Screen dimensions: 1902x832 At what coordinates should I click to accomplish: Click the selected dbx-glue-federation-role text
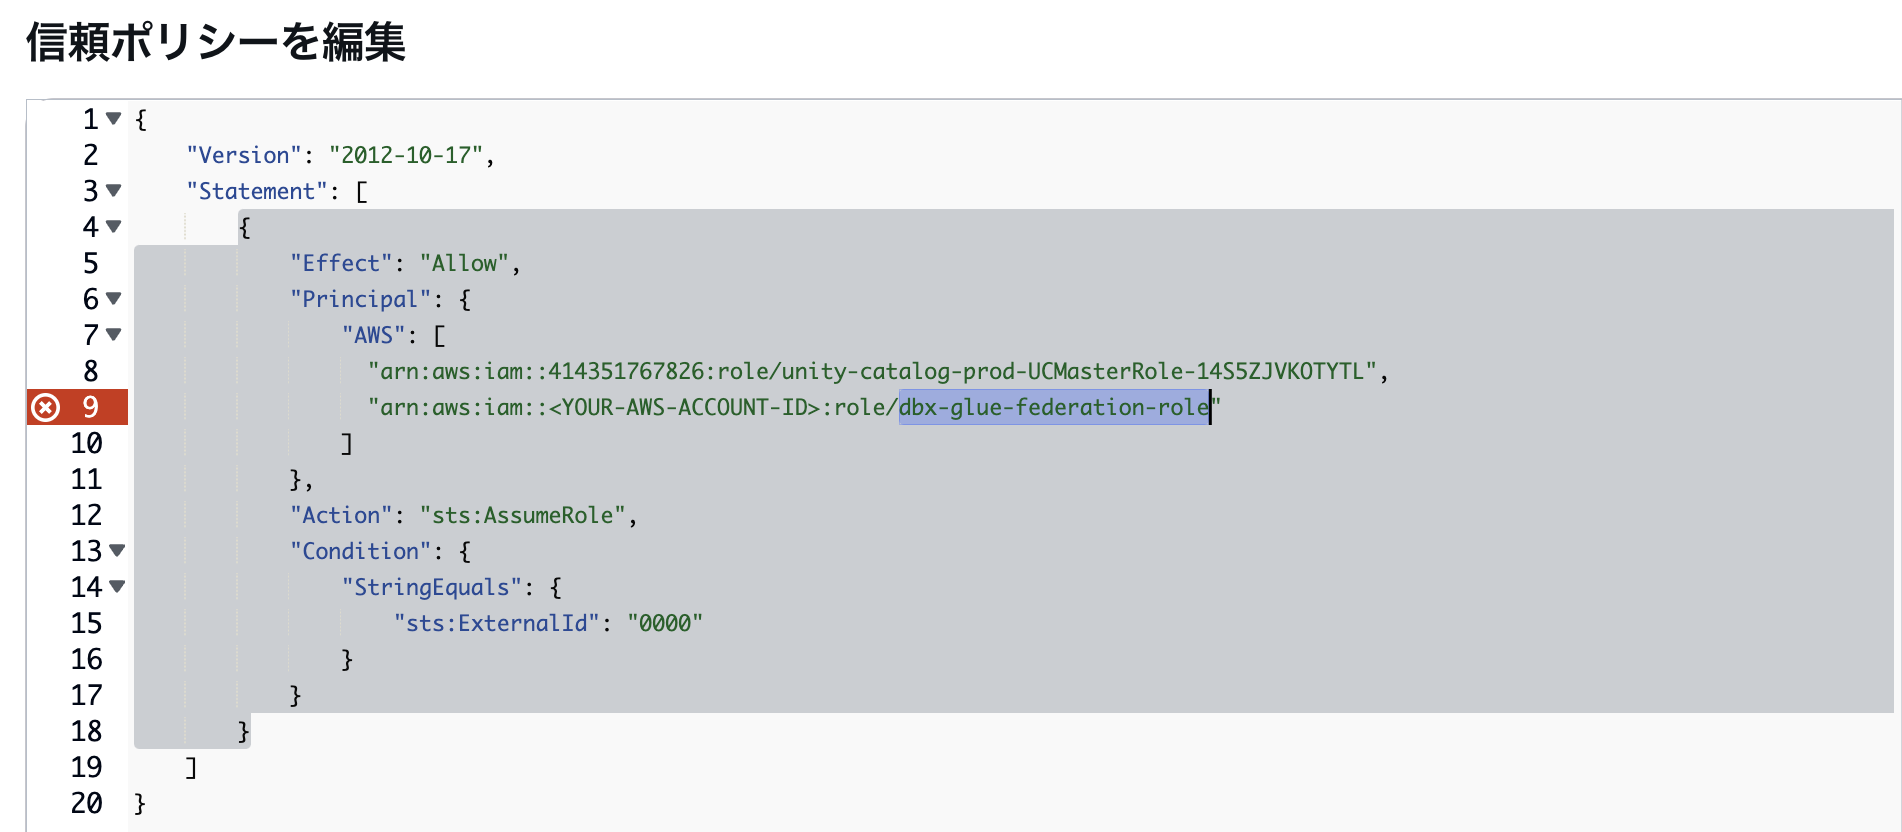pos(1054,407)
